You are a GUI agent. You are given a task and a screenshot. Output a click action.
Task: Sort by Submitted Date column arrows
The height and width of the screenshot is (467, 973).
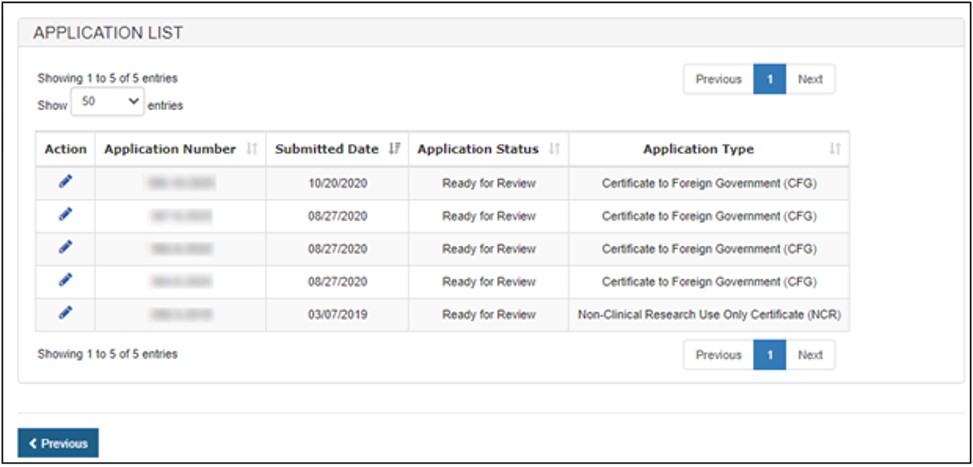394,149
